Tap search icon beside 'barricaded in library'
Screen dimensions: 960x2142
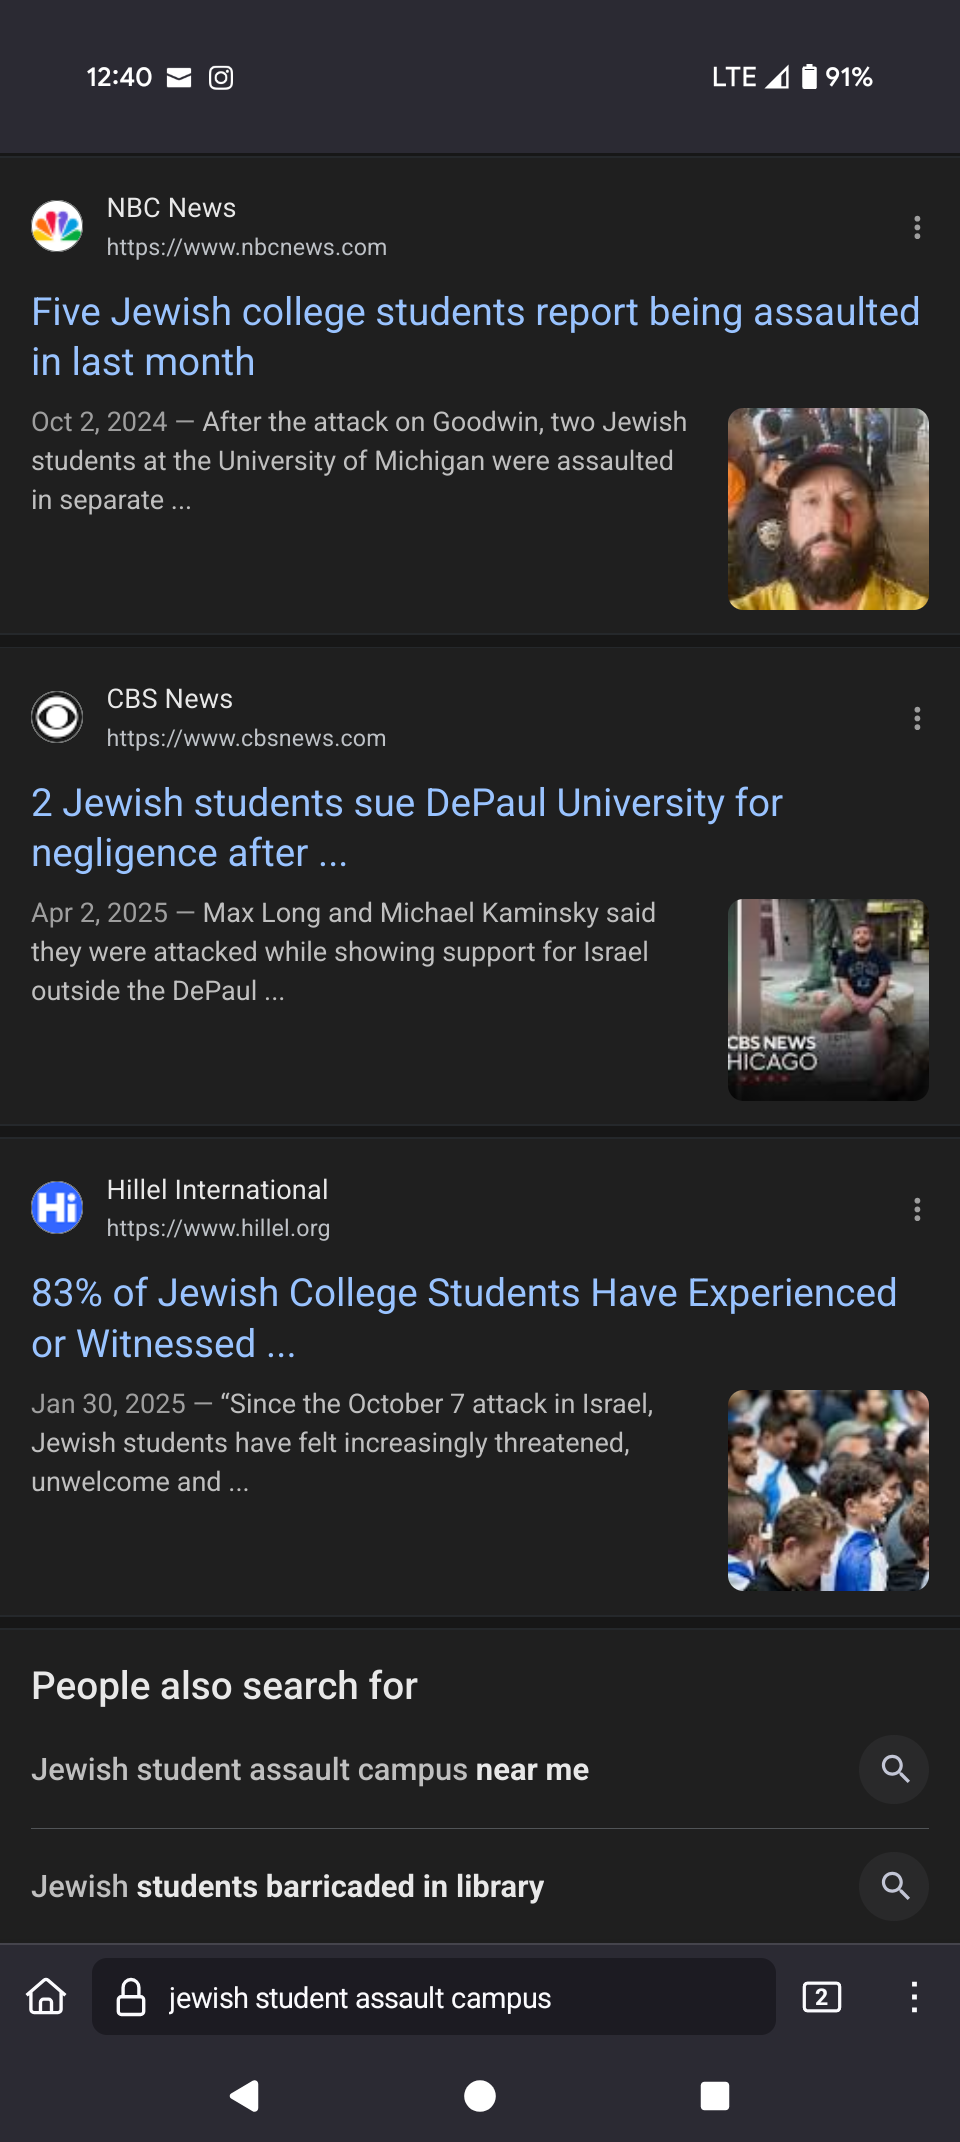click(x=894, y=1886)
